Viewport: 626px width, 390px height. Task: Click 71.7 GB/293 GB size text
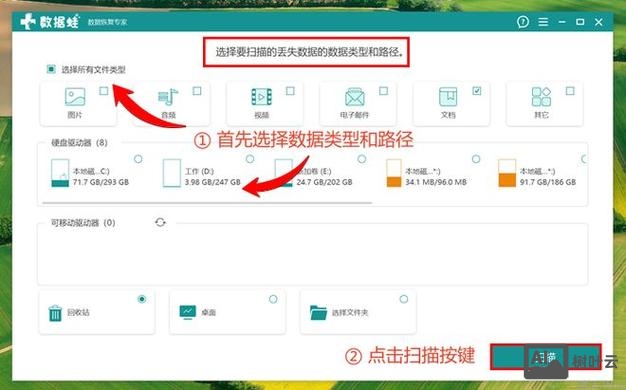(101, 182)
